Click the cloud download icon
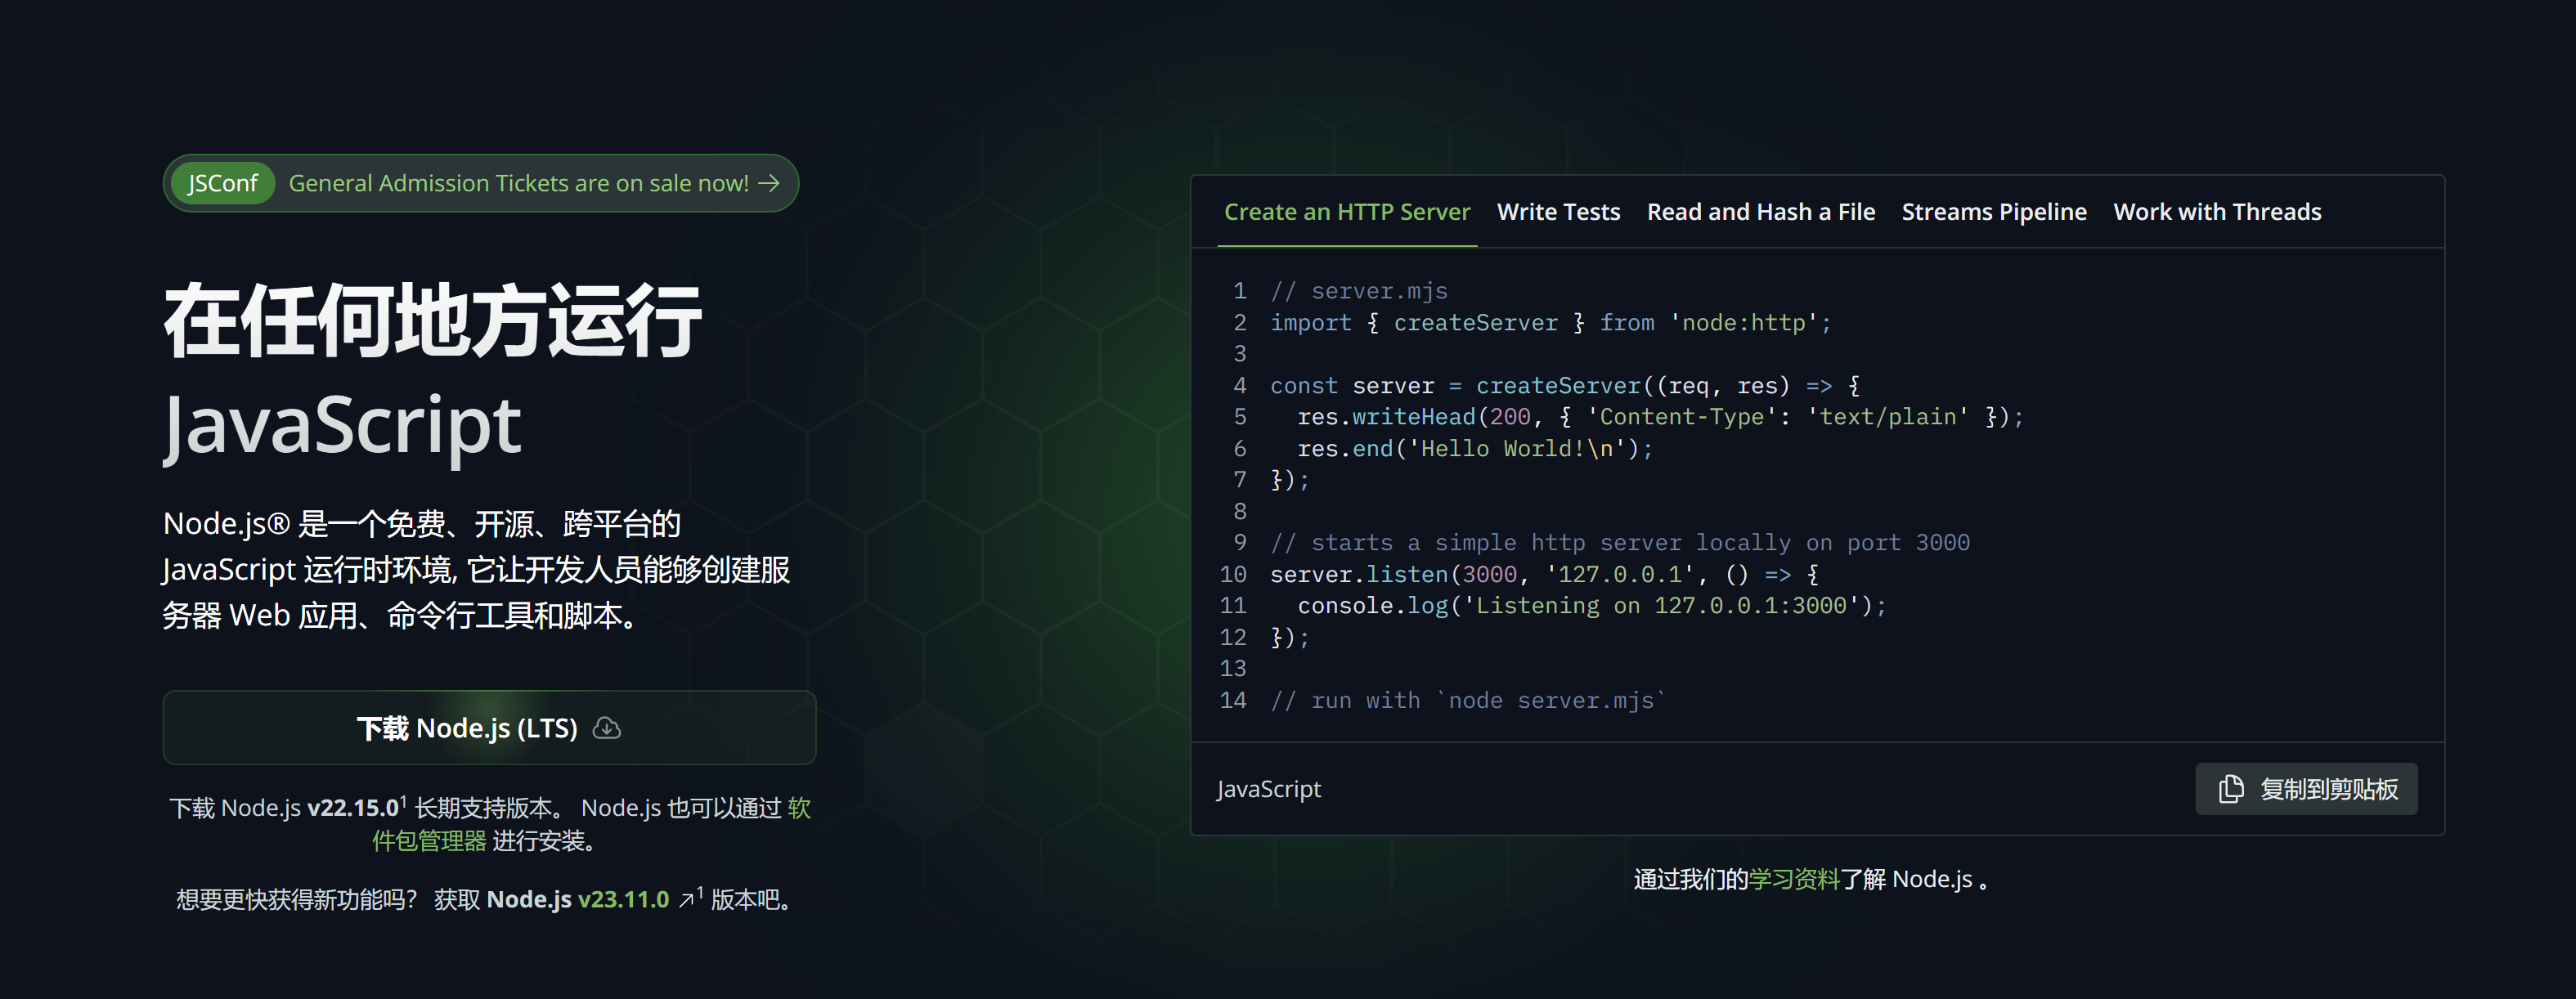Screen dimensions: 2576x999 click(x=606, y=728)
